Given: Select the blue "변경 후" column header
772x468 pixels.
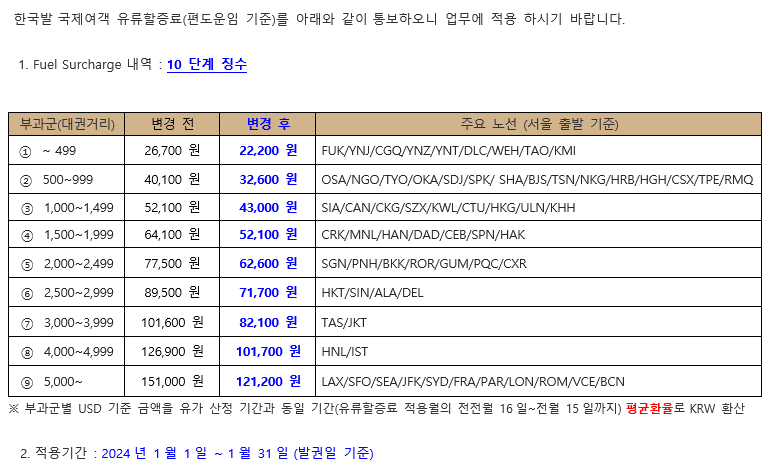Looking at the screenshot, I should click(268, 124).
